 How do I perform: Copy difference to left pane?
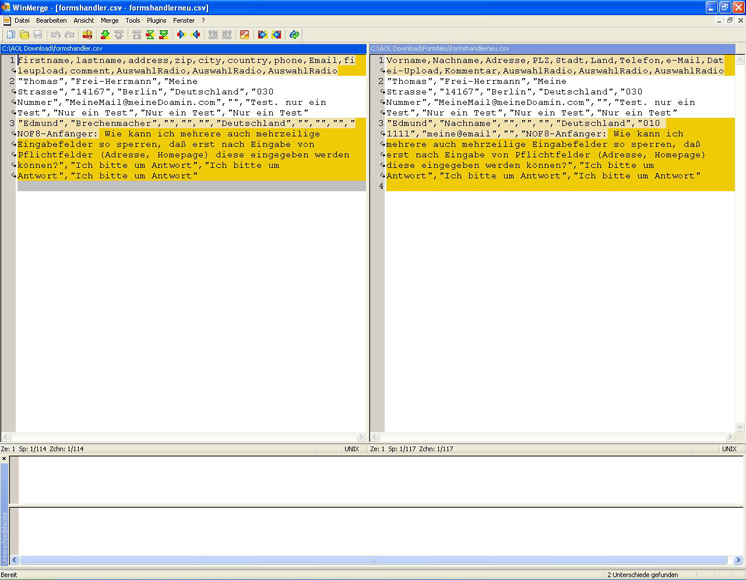pos(195,35)
